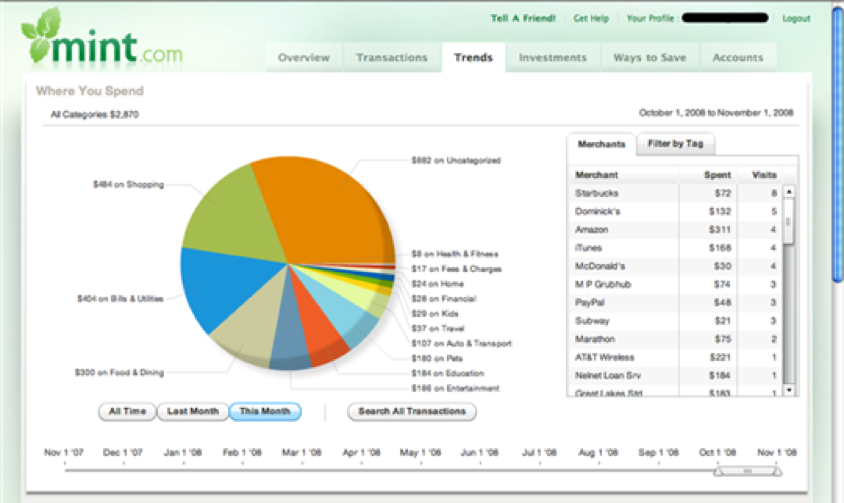Open the Overview tab
Image resolution: width=844 pixels, height=503 pixels.
(x=304, y=58)
